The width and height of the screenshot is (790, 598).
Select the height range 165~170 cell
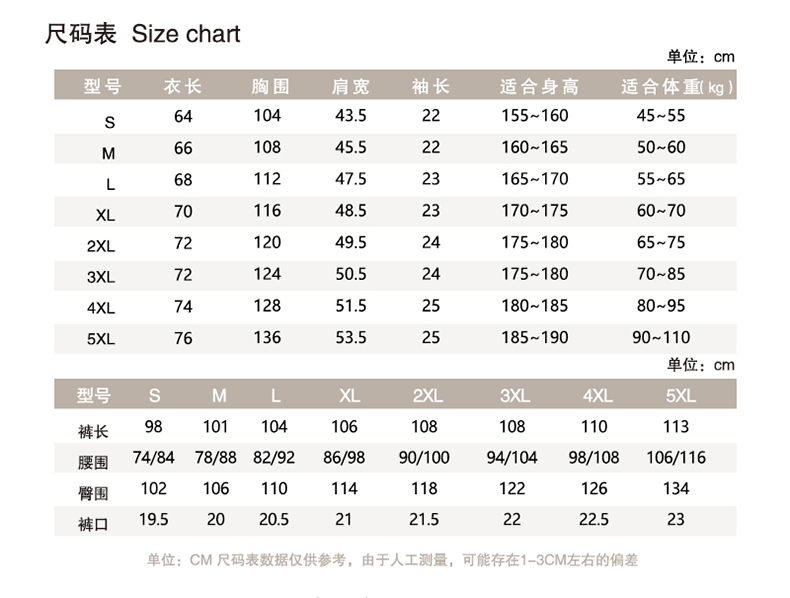(x=534, y=179)
